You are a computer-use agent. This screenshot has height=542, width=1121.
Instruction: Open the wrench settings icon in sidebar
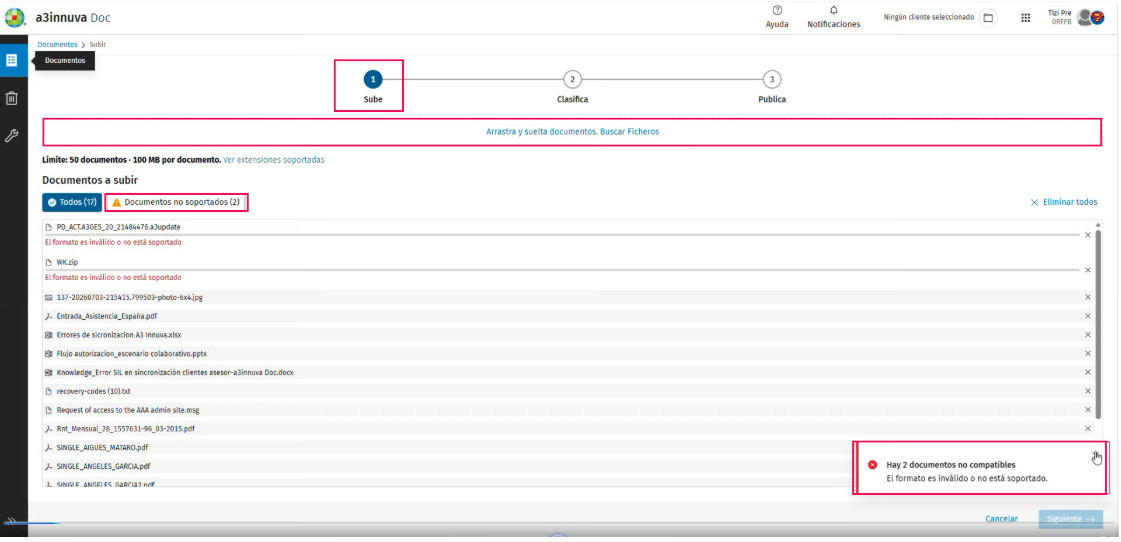(x=11, y=136)
